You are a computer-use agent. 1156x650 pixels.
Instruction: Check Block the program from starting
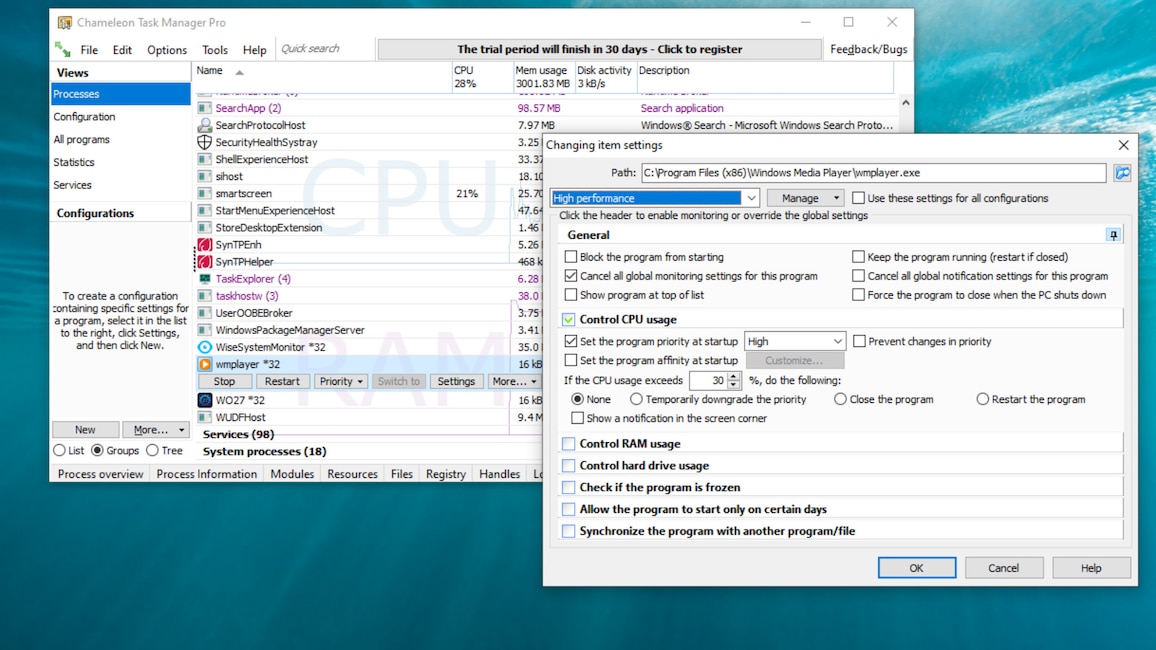571,257
